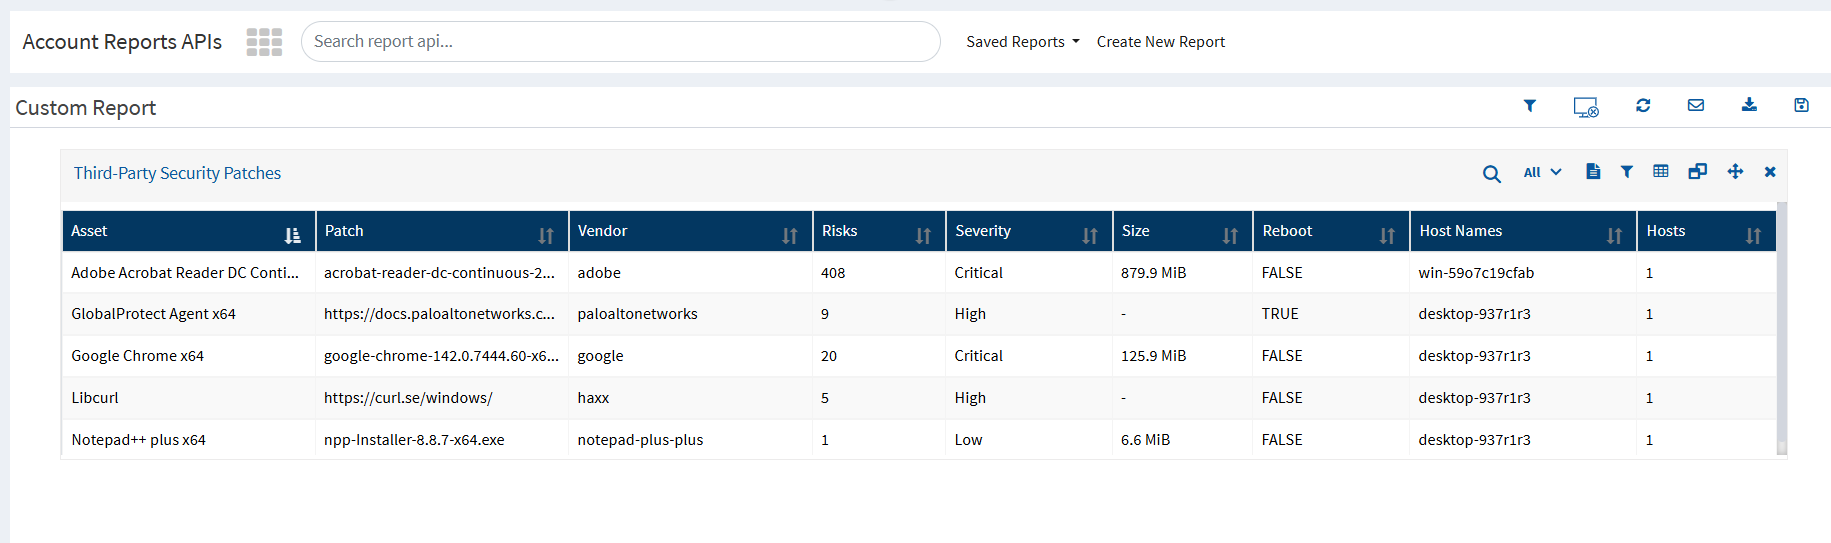Open the Saved Reports dropdown menu
This screenshot has height=543, width=1831.
[x=1022, y=42]
